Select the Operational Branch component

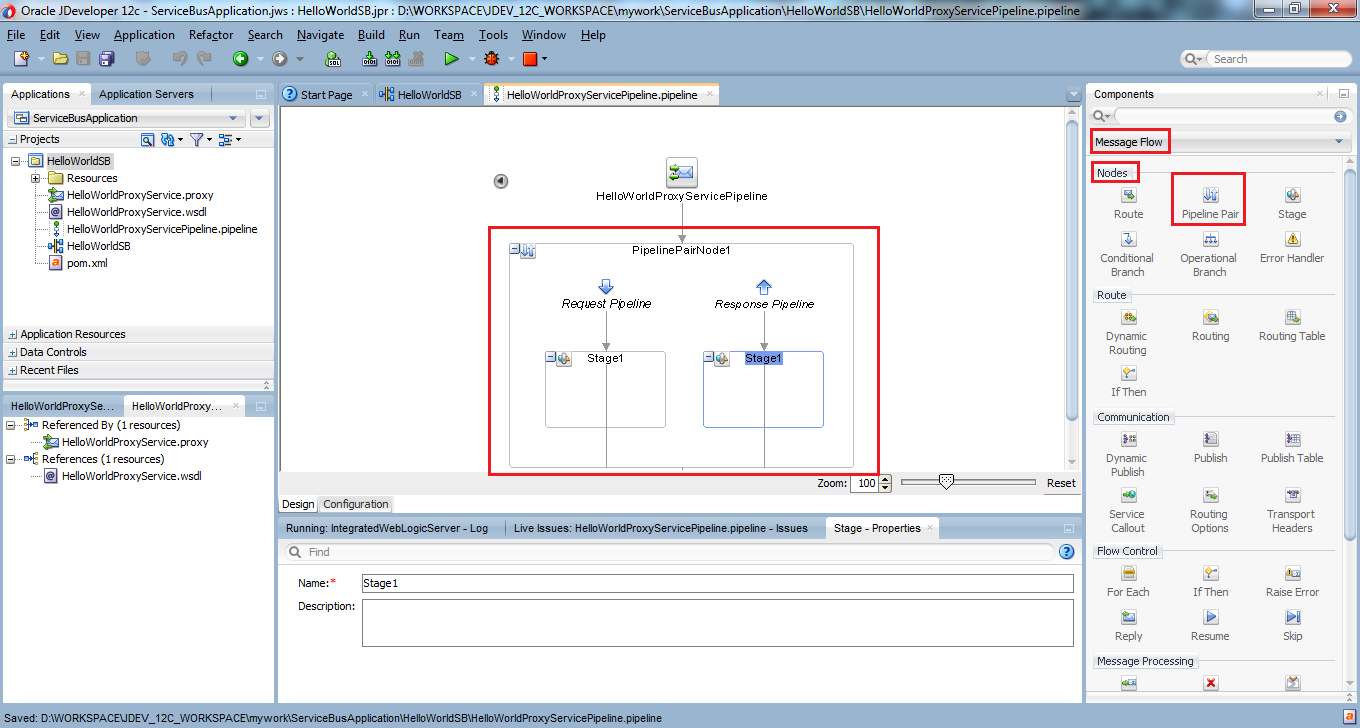(x=1210, y=255)
